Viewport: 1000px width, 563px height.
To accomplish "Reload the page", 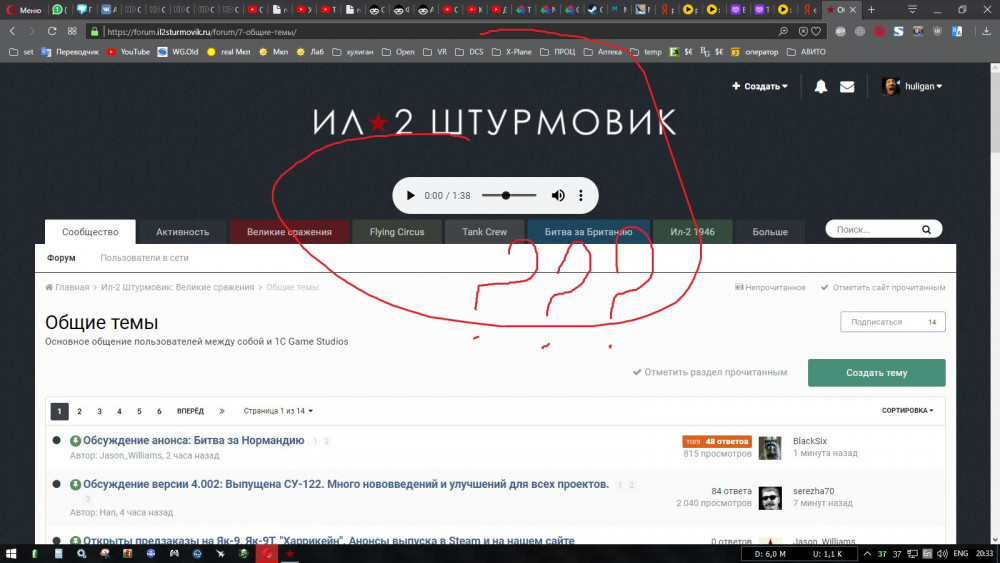I will 52,31.
